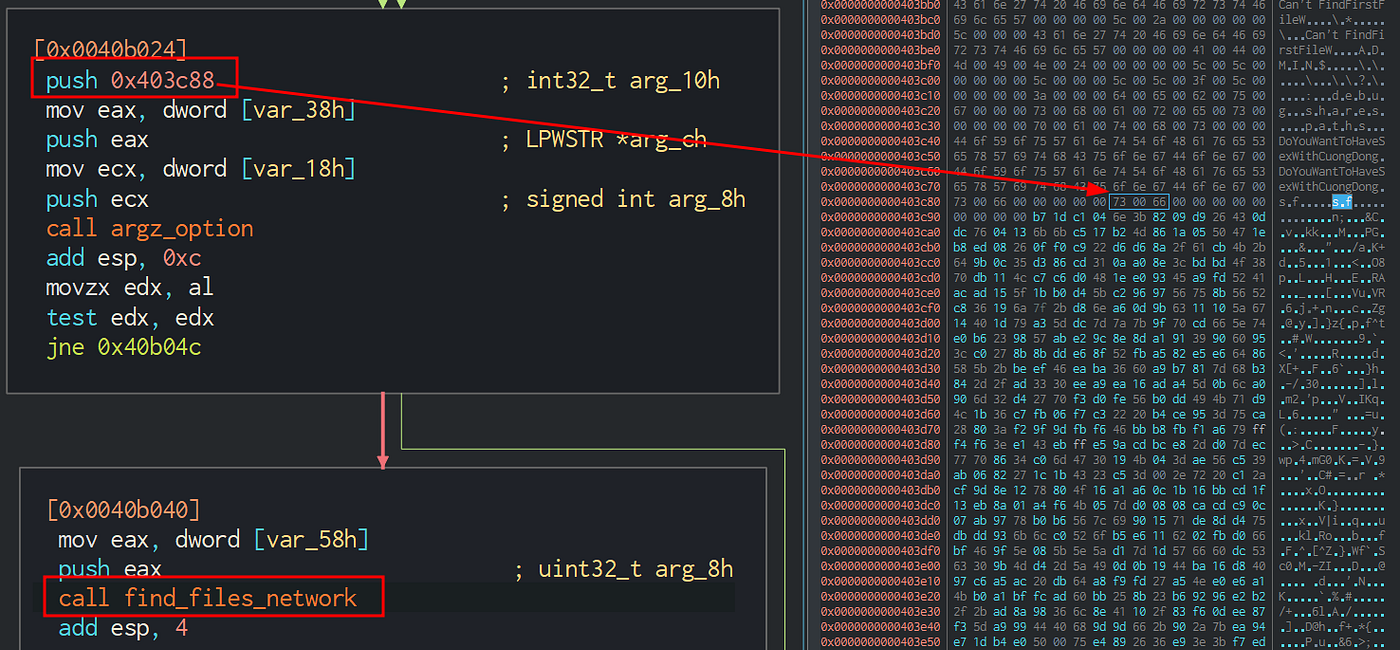Screen dimensions: 1400x650
Task: Click the var_38h variable reference
Action: click(298, 110)
